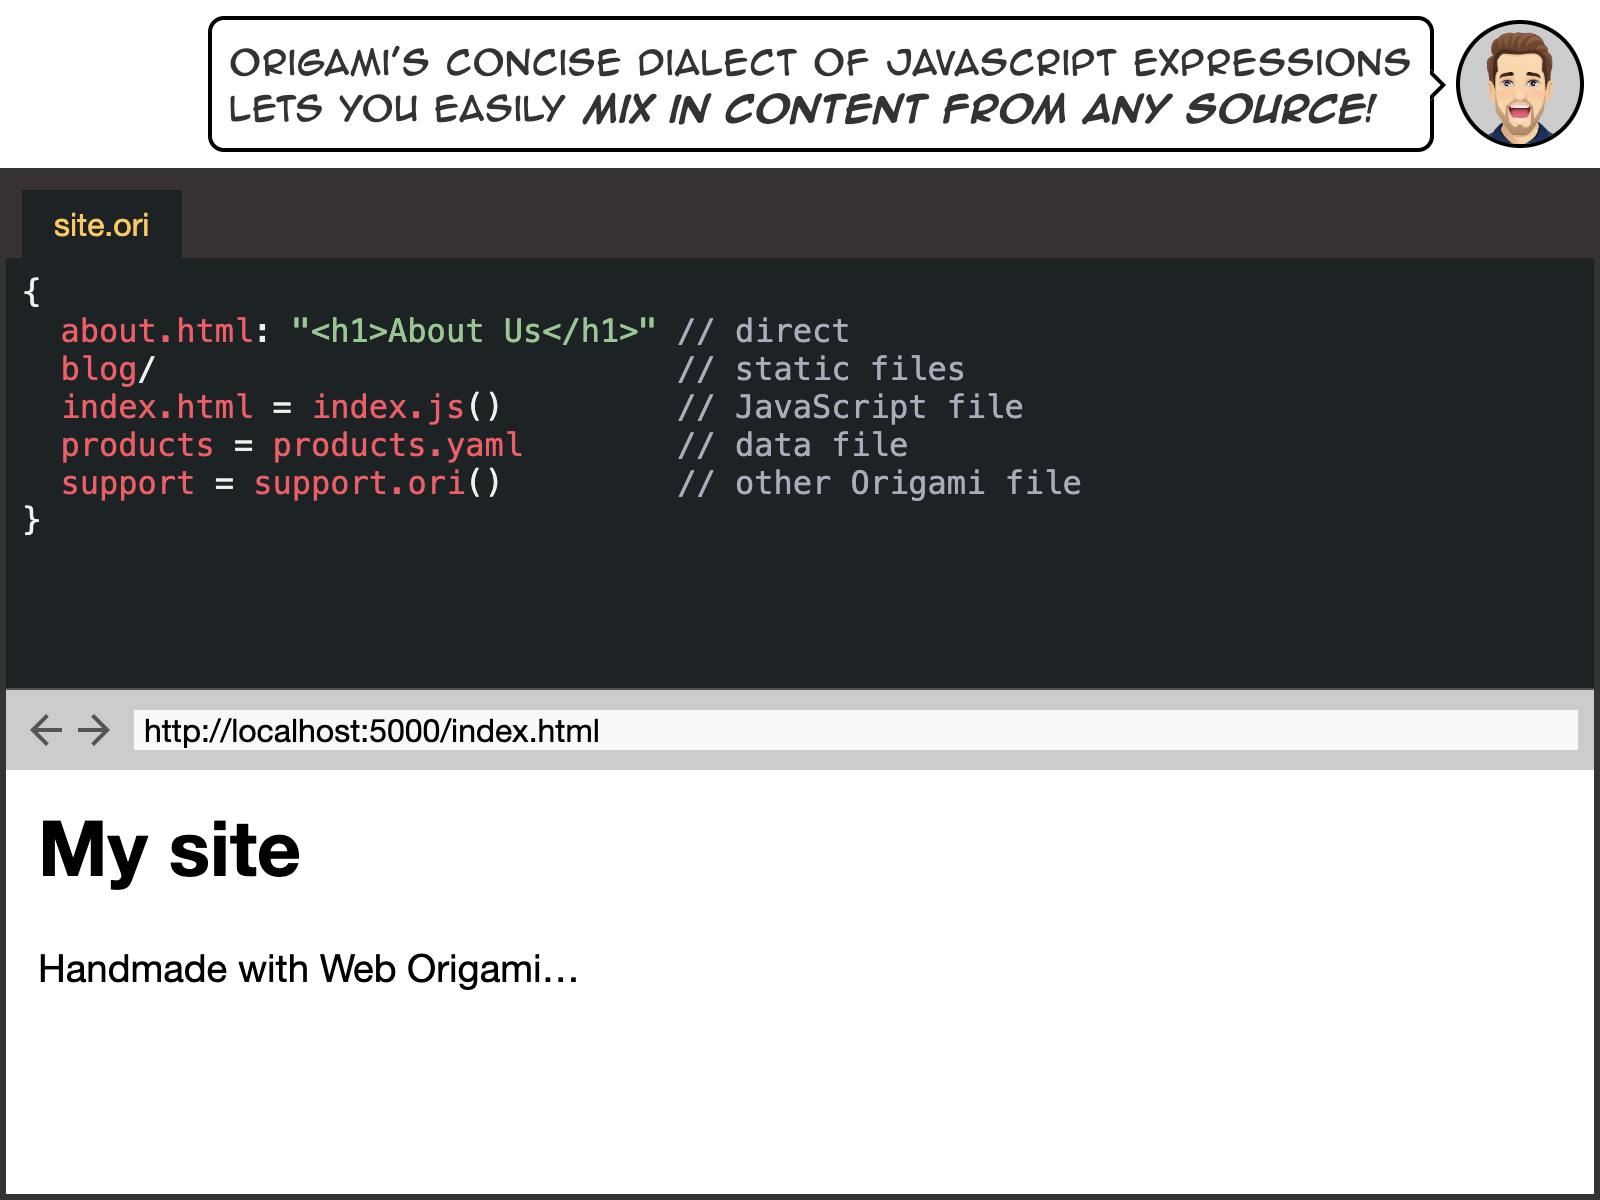Click the cartoon man avatar

1519,85
